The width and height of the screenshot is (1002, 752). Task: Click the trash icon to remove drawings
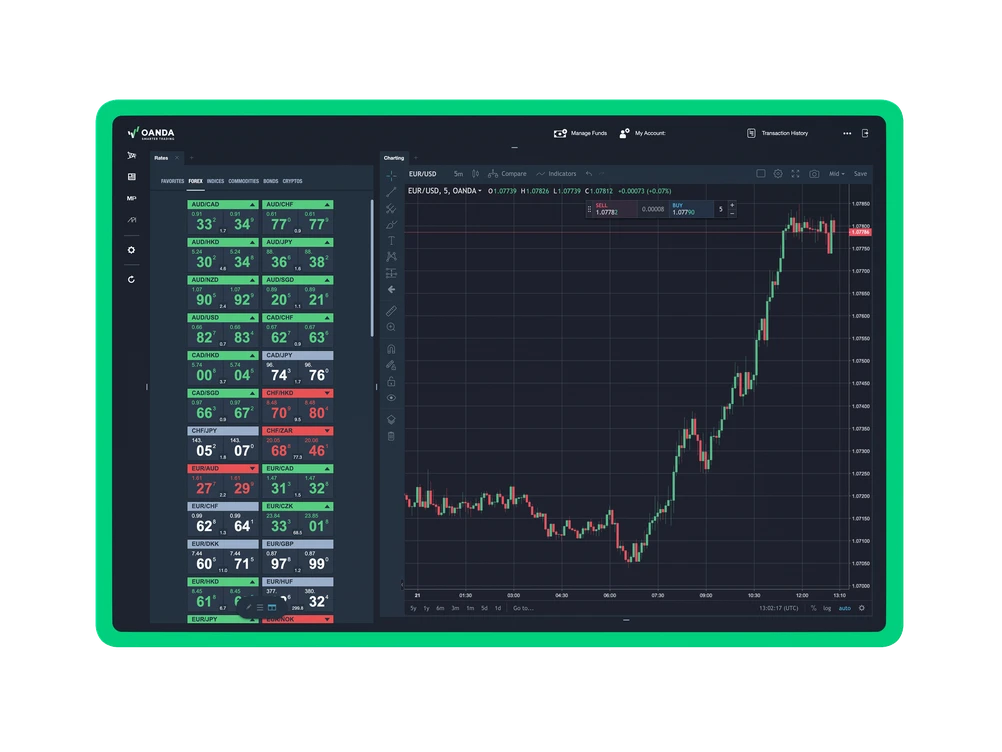pos(391,437)
